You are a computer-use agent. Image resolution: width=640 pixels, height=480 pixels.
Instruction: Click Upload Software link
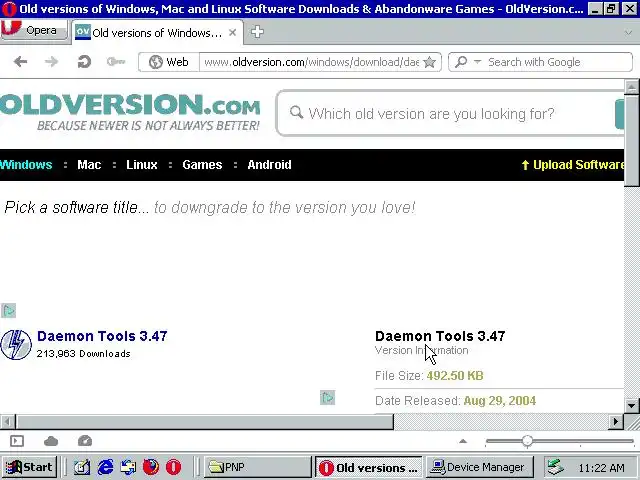point(573,165)
